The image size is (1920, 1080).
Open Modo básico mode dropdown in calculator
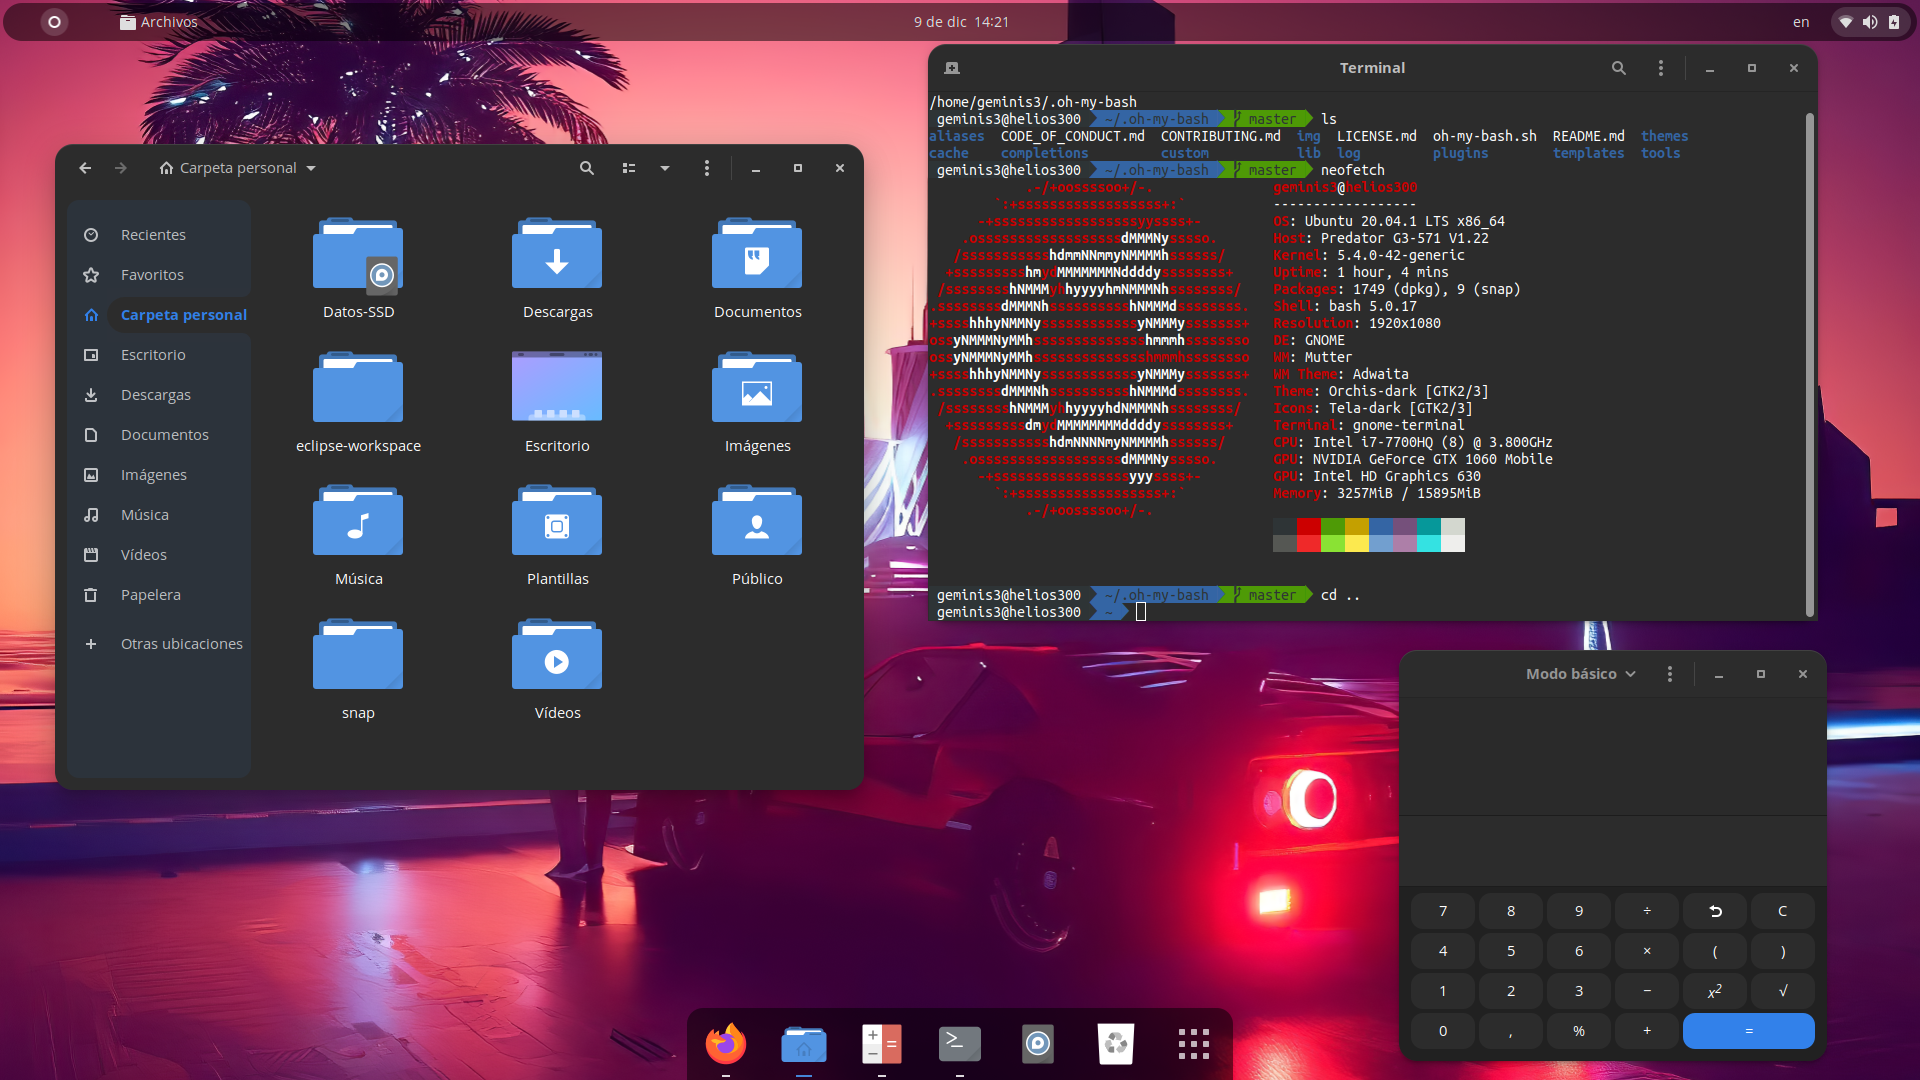[1580, 674]
